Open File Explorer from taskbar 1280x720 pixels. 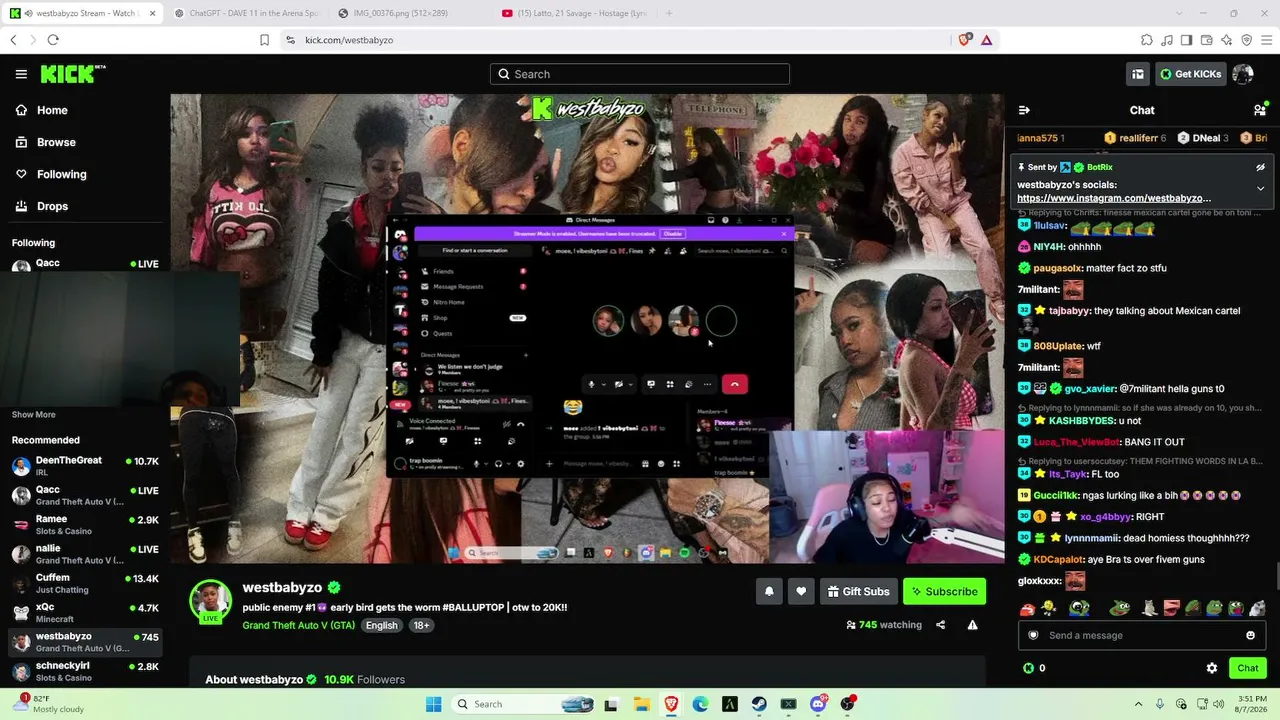point(641,704)
